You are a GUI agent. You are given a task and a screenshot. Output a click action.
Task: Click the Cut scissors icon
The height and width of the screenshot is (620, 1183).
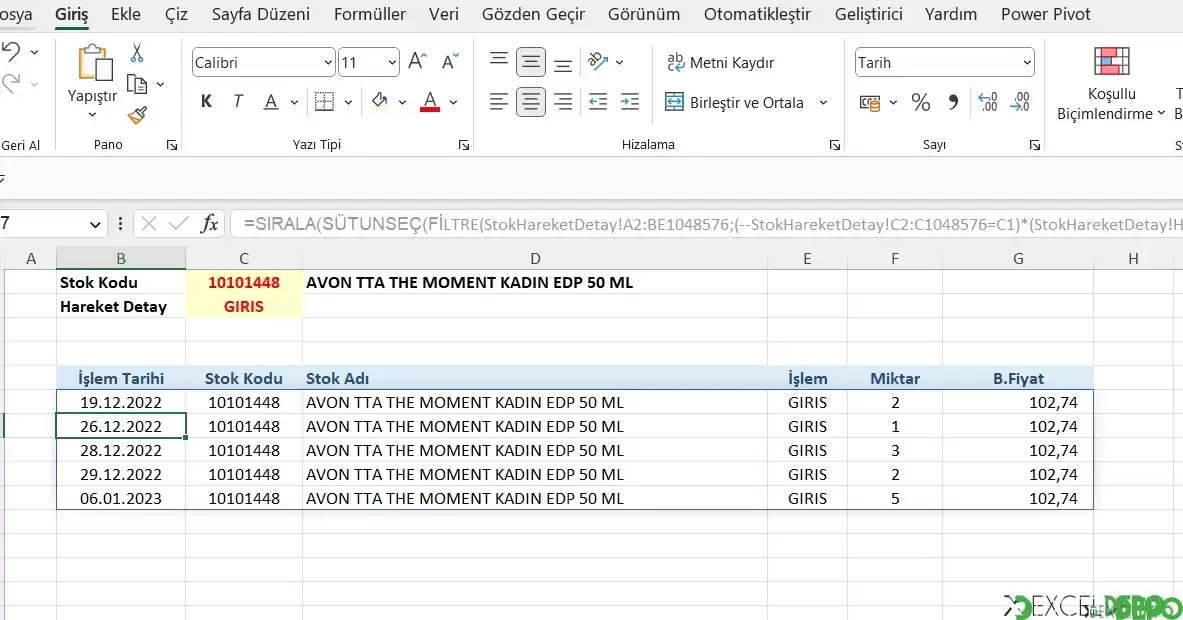137,53
